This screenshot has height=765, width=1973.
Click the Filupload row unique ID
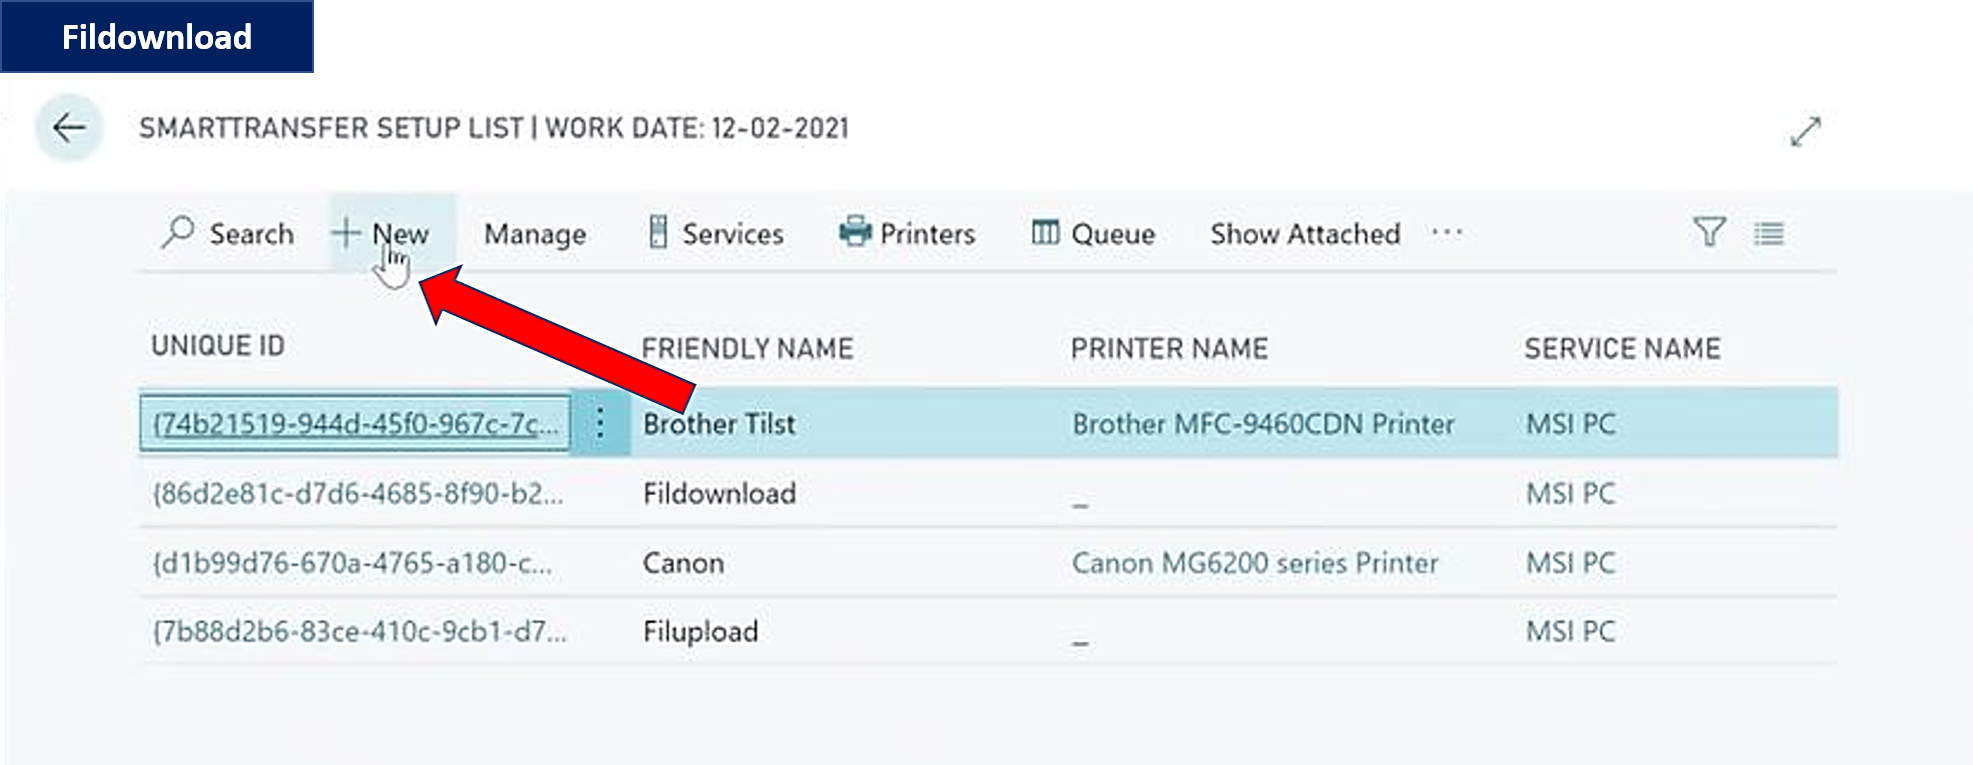(358, 632)
